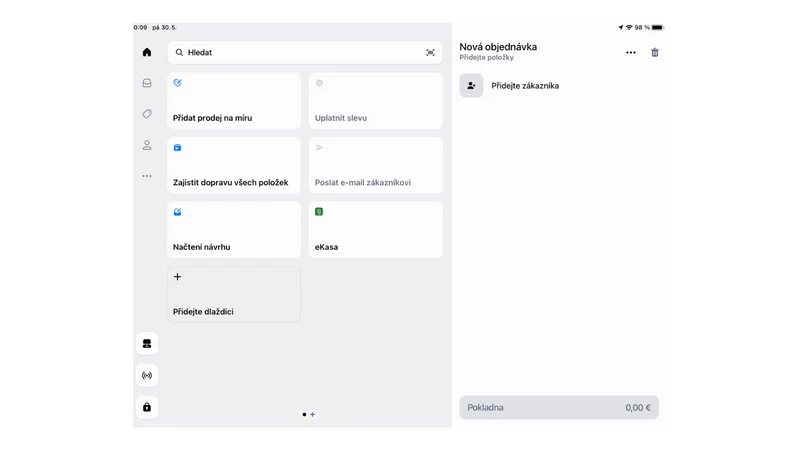Open the order options three-dots menu
Screen dimensions: 800x450
(x=631, y=53)
